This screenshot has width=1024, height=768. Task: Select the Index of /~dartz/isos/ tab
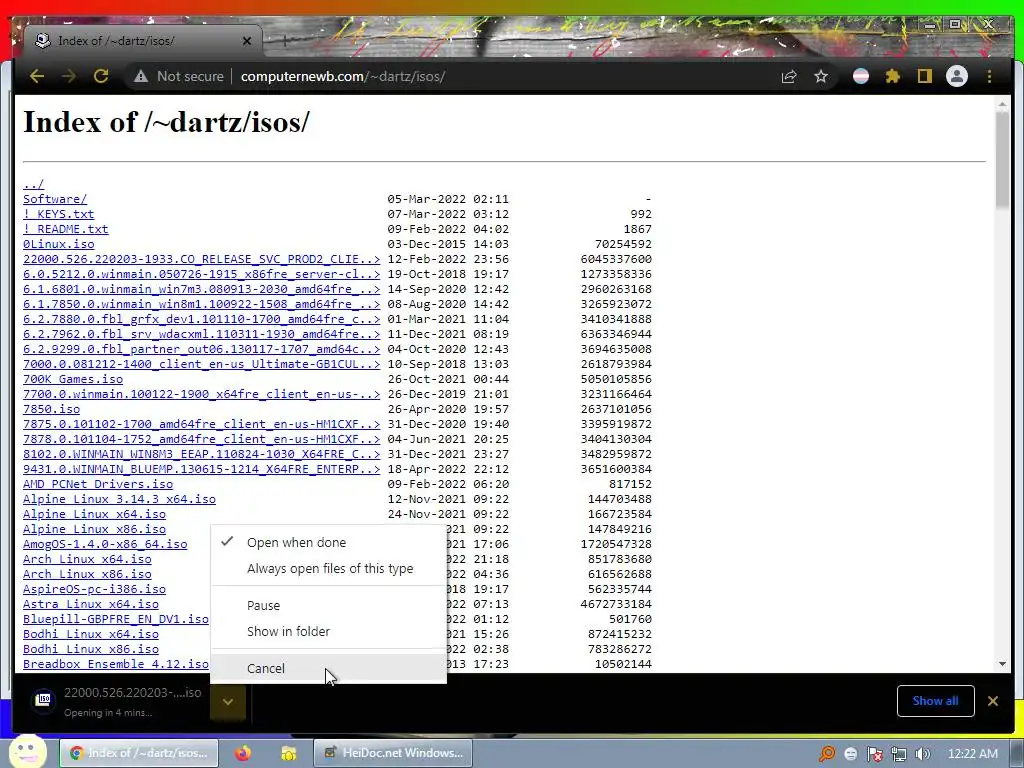142,40
